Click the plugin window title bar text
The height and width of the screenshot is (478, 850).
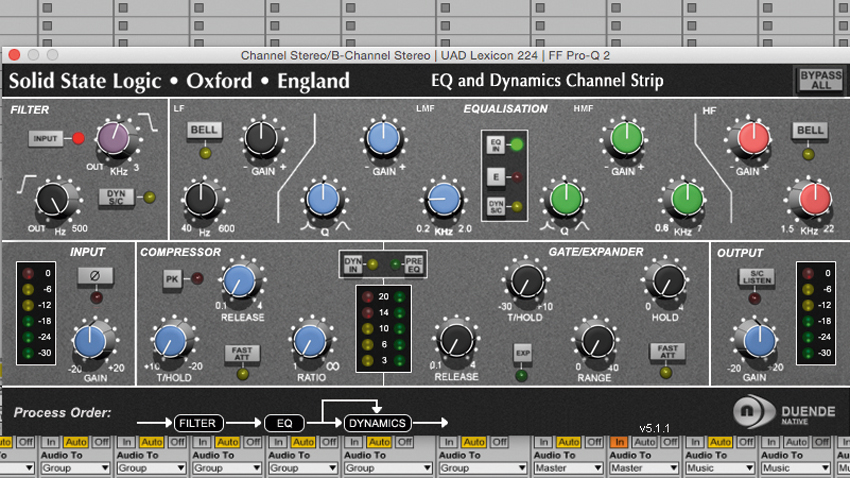tap(425, 55)
